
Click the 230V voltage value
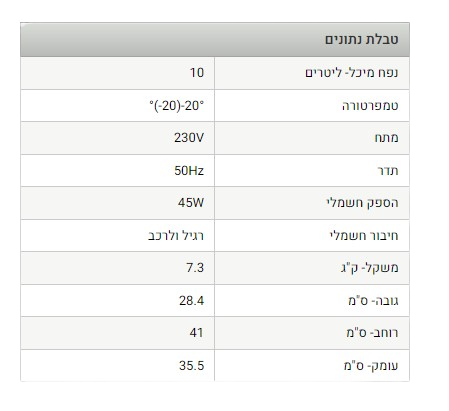[x=189, y=138]
